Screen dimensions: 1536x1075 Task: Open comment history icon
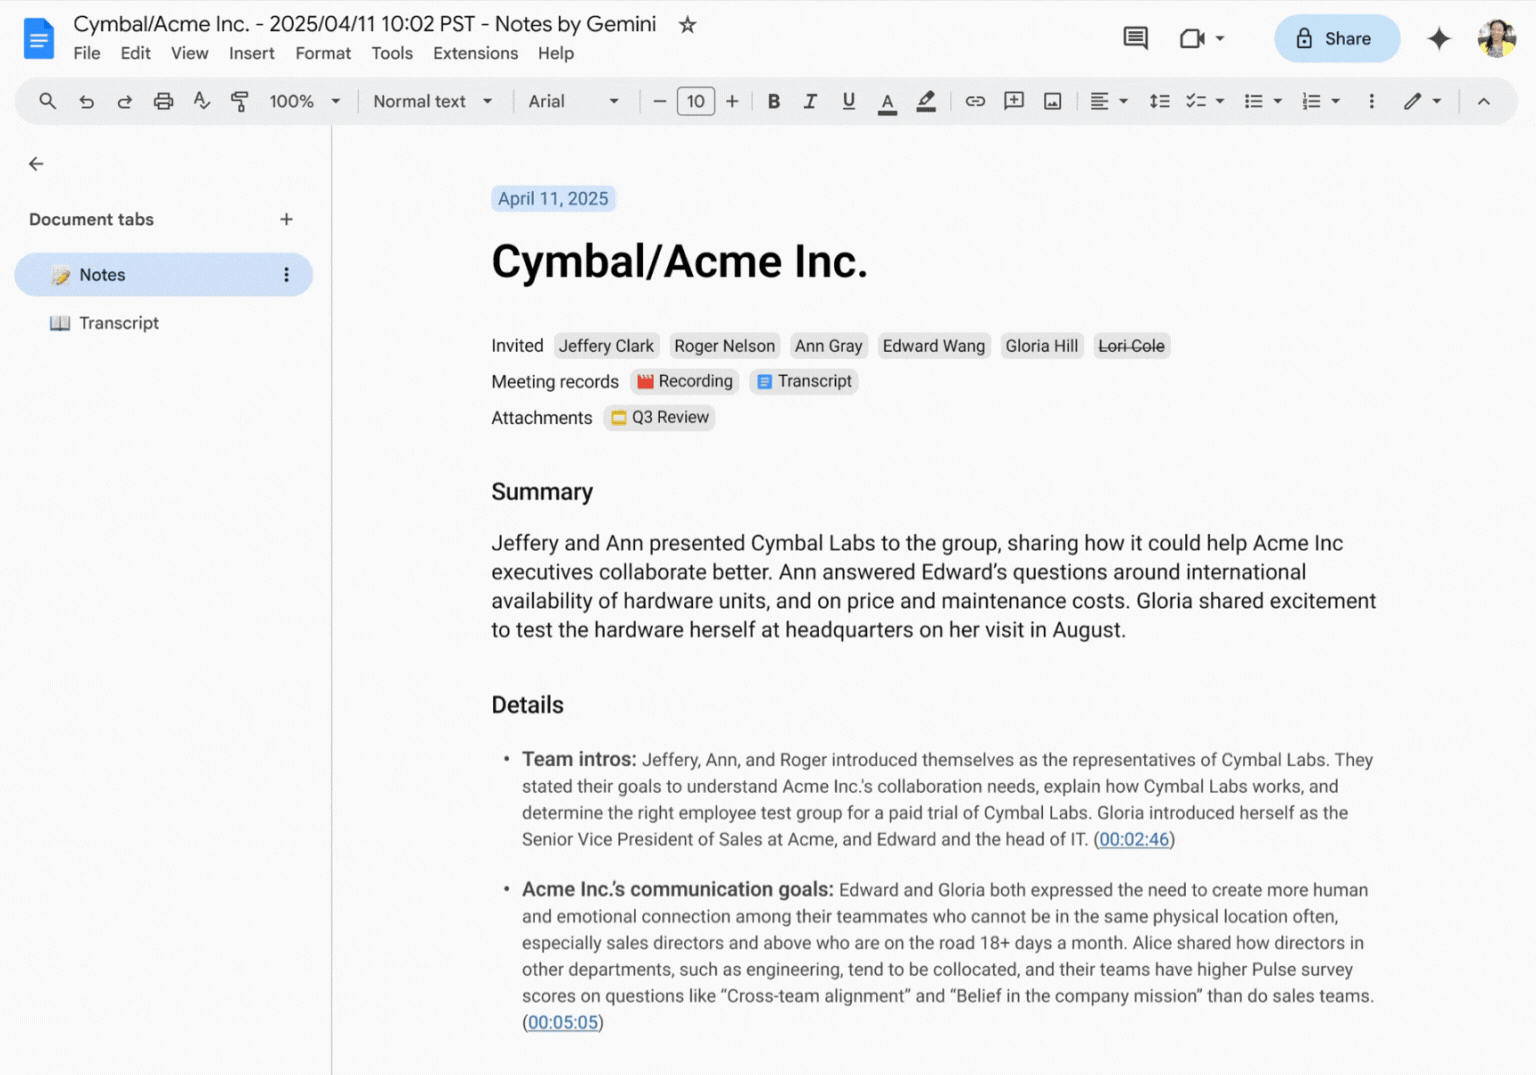(1135, 39)
